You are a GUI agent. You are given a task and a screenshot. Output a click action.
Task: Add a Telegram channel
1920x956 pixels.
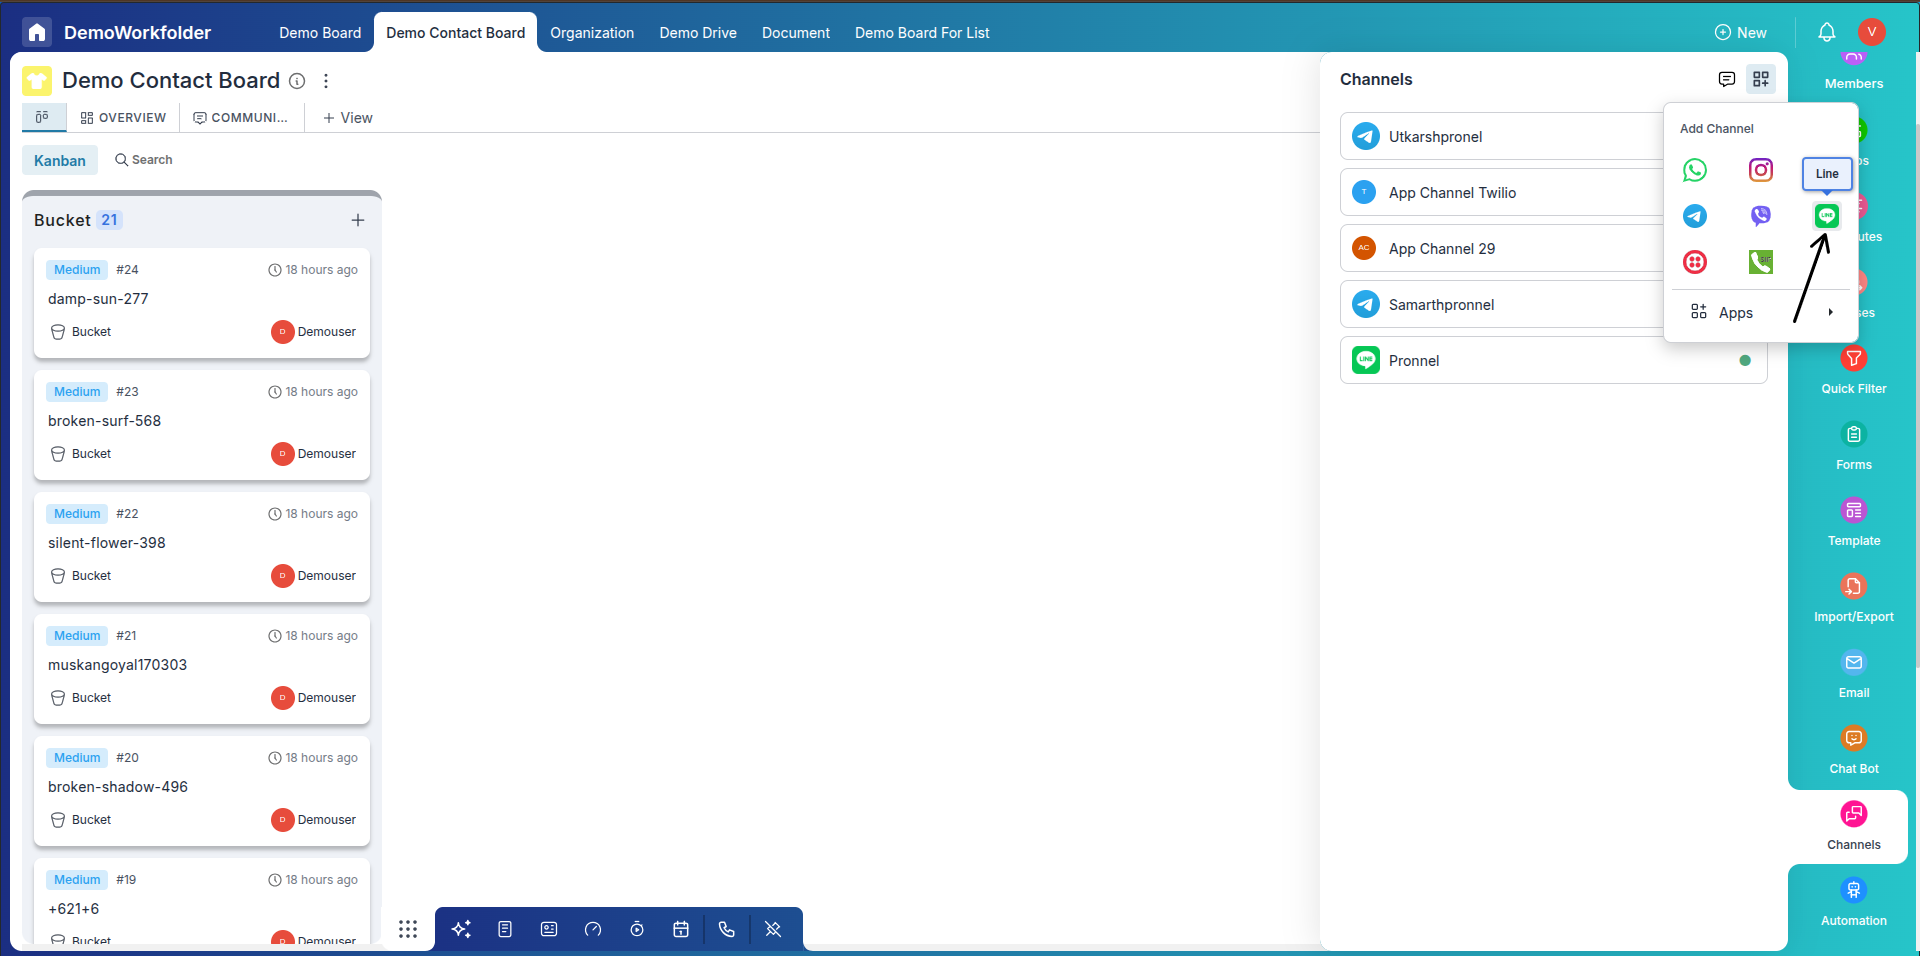point(1695,216)
